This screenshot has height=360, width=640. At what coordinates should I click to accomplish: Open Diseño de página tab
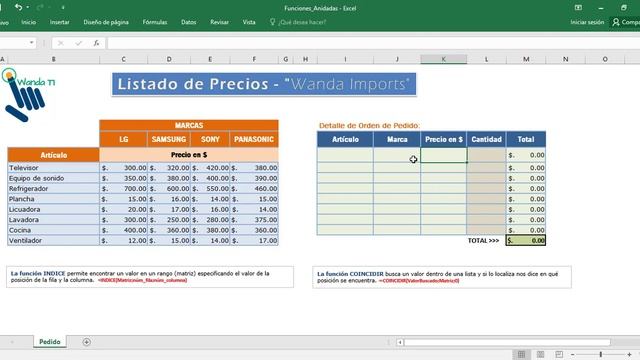[x=106, y=22]
